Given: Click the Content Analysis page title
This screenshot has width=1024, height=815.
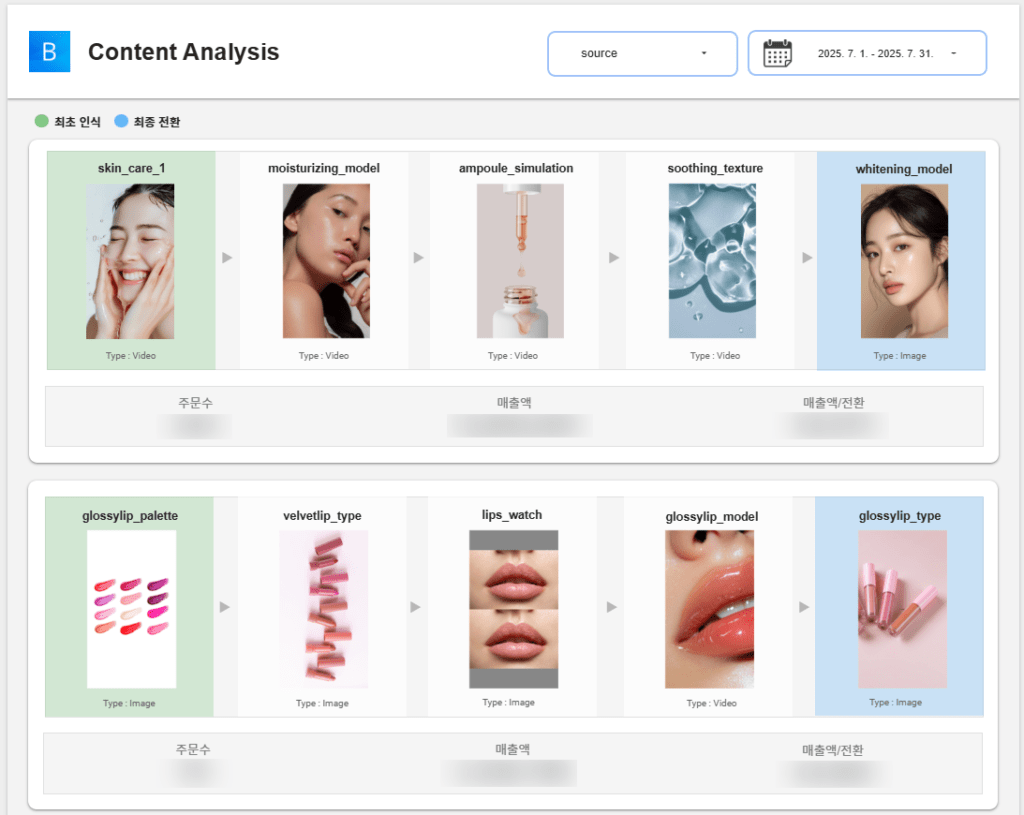Looking at the screenshot, I should click(x=183, y=52).
